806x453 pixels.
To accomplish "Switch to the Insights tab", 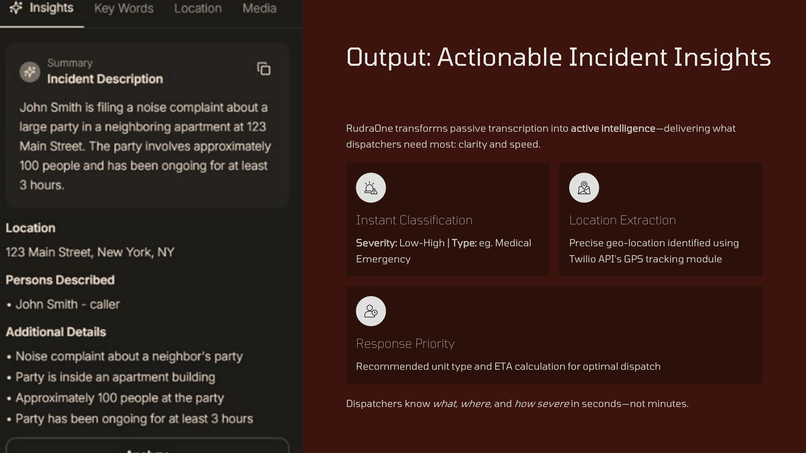I will click(x=42, y=9).
